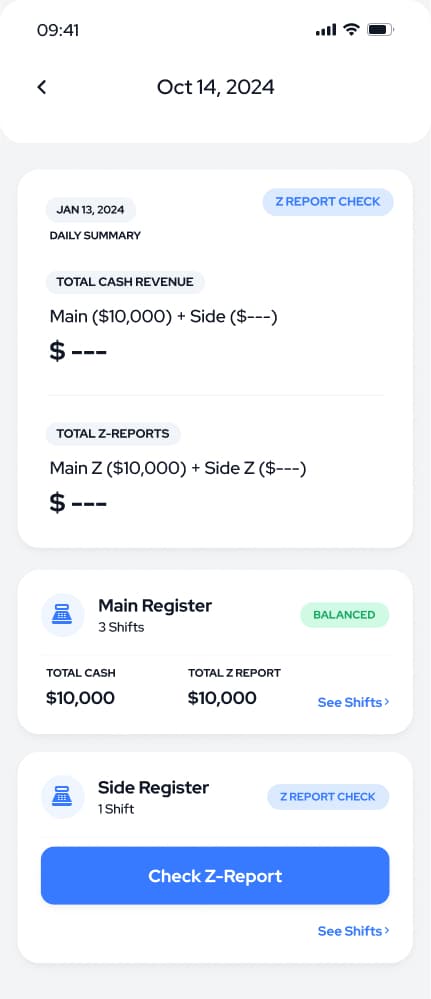Tap the Oct 14, 2024 header title
Viewport: 431px width, 999px height.
coord(216,87)
